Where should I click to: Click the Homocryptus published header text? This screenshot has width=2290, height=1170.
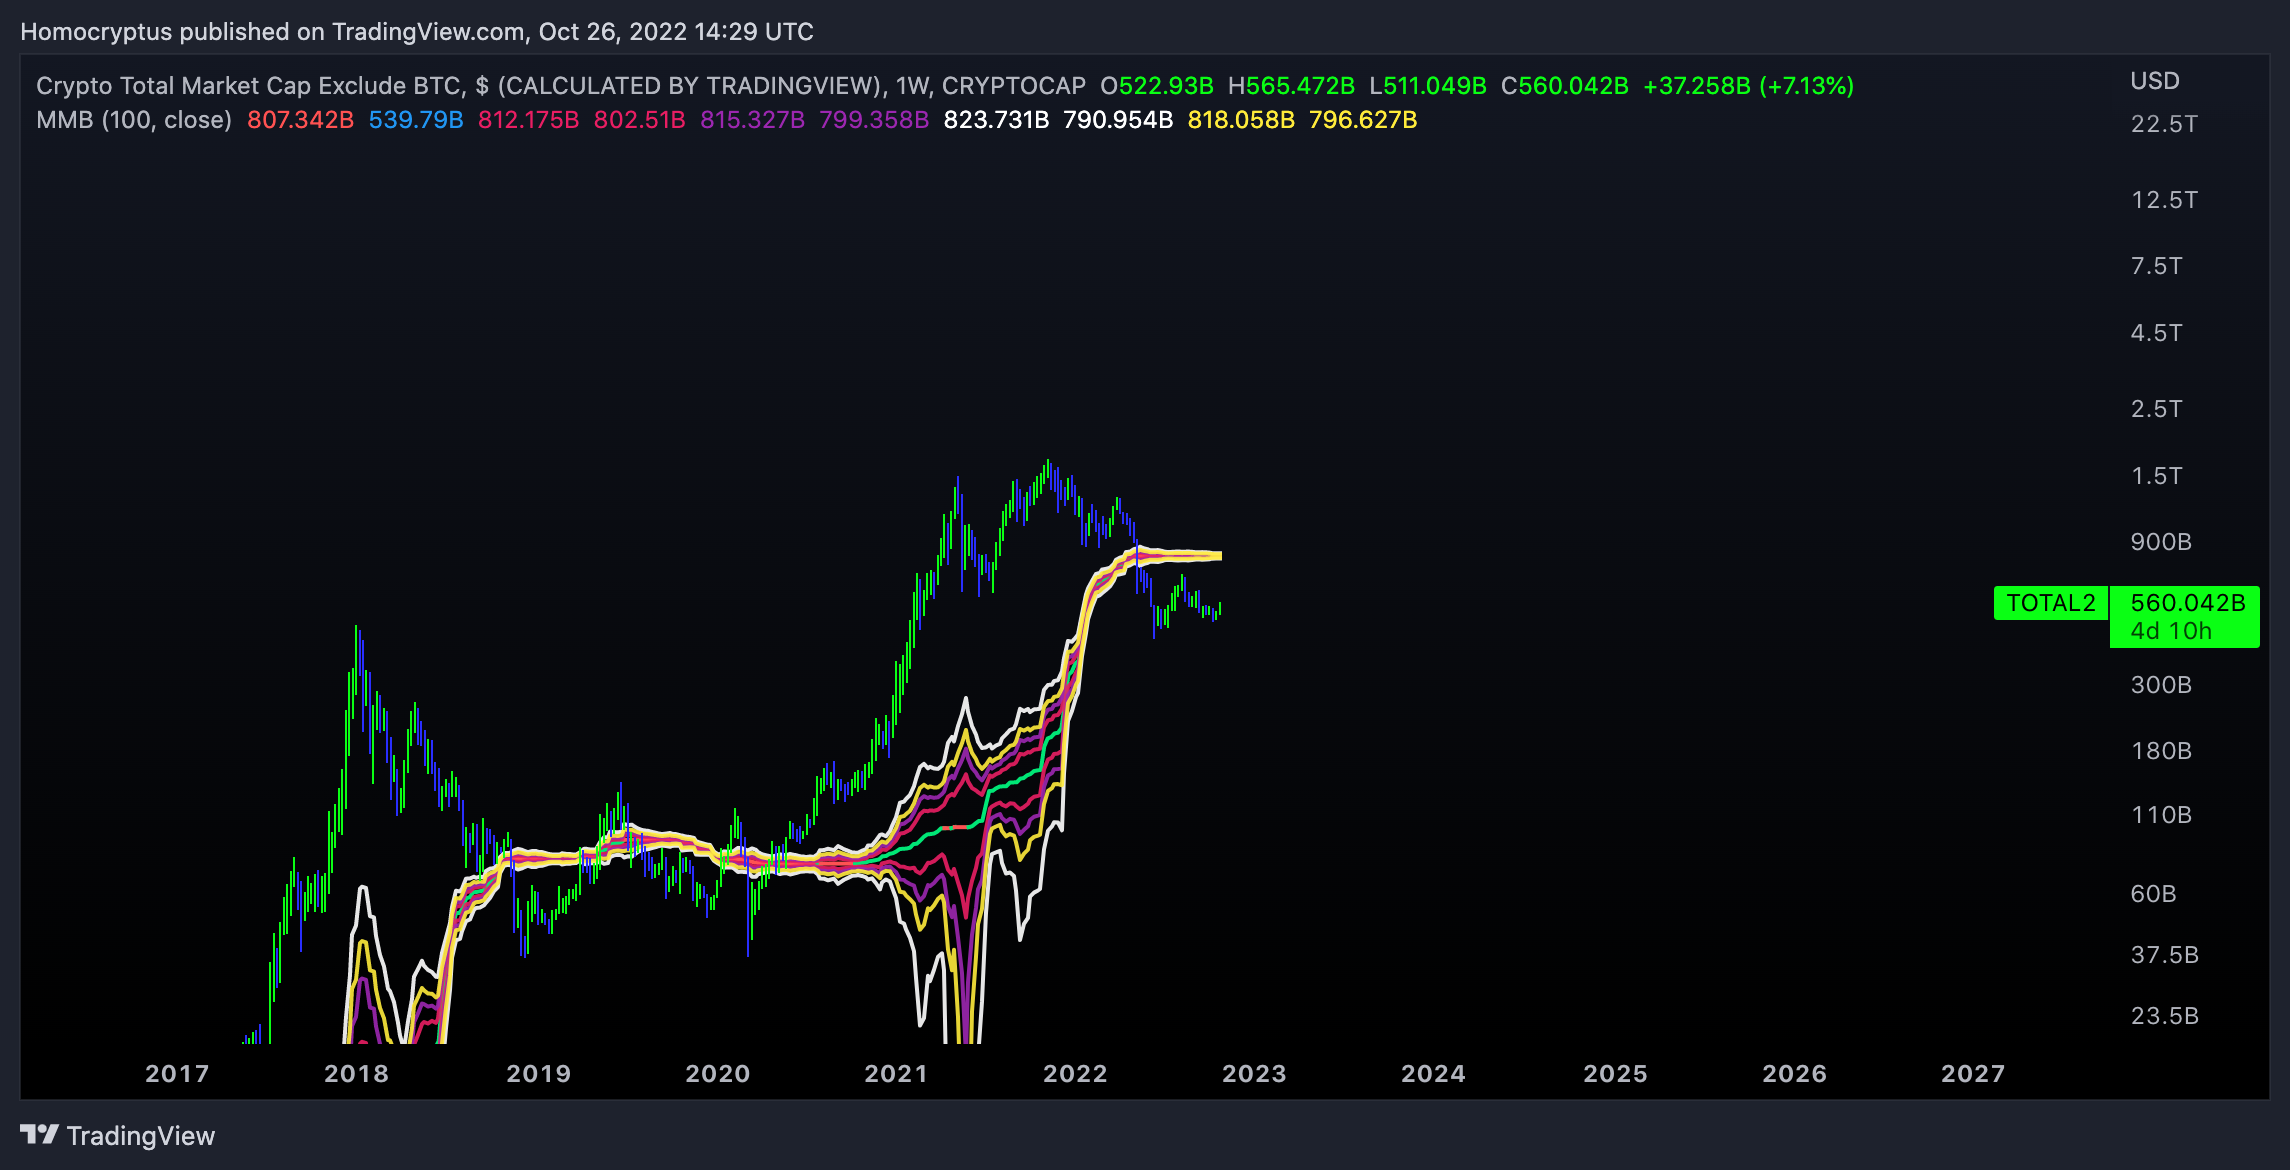(x=417, y=32)
